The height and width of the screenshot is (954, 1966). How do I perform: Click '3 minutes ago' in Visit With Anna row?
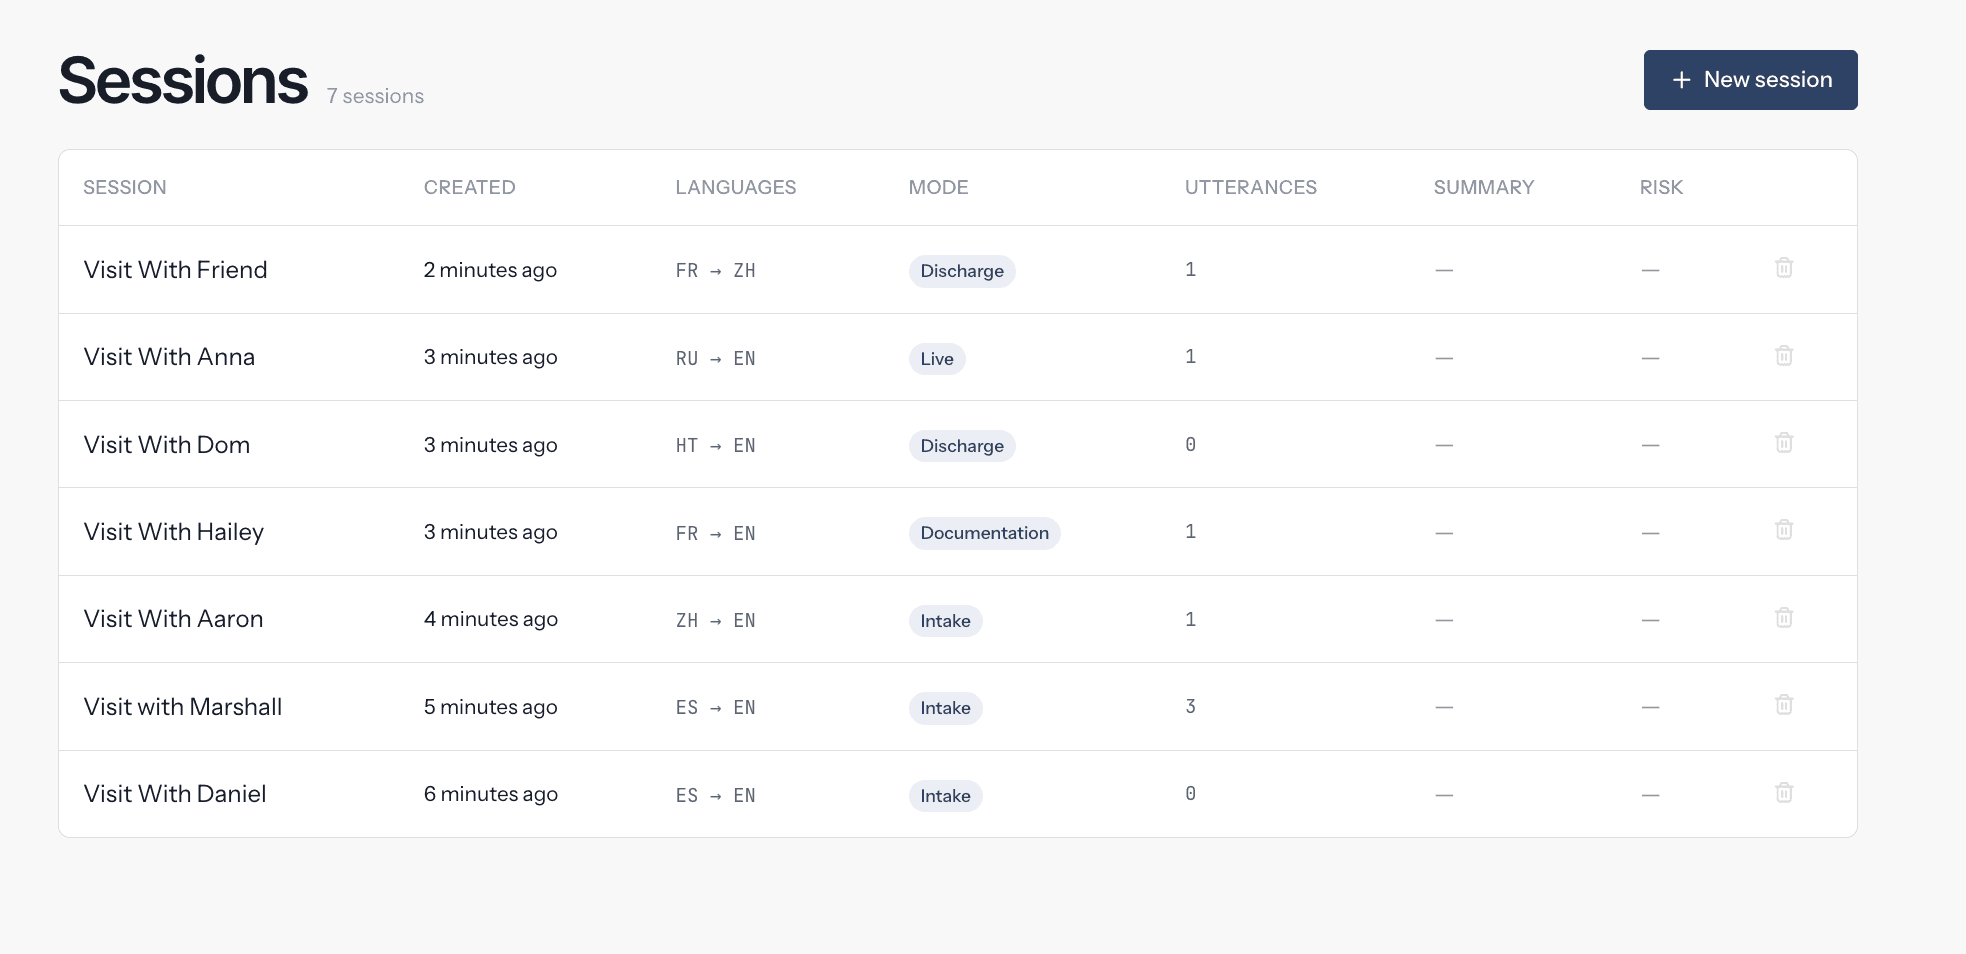(x=491, y=357)
